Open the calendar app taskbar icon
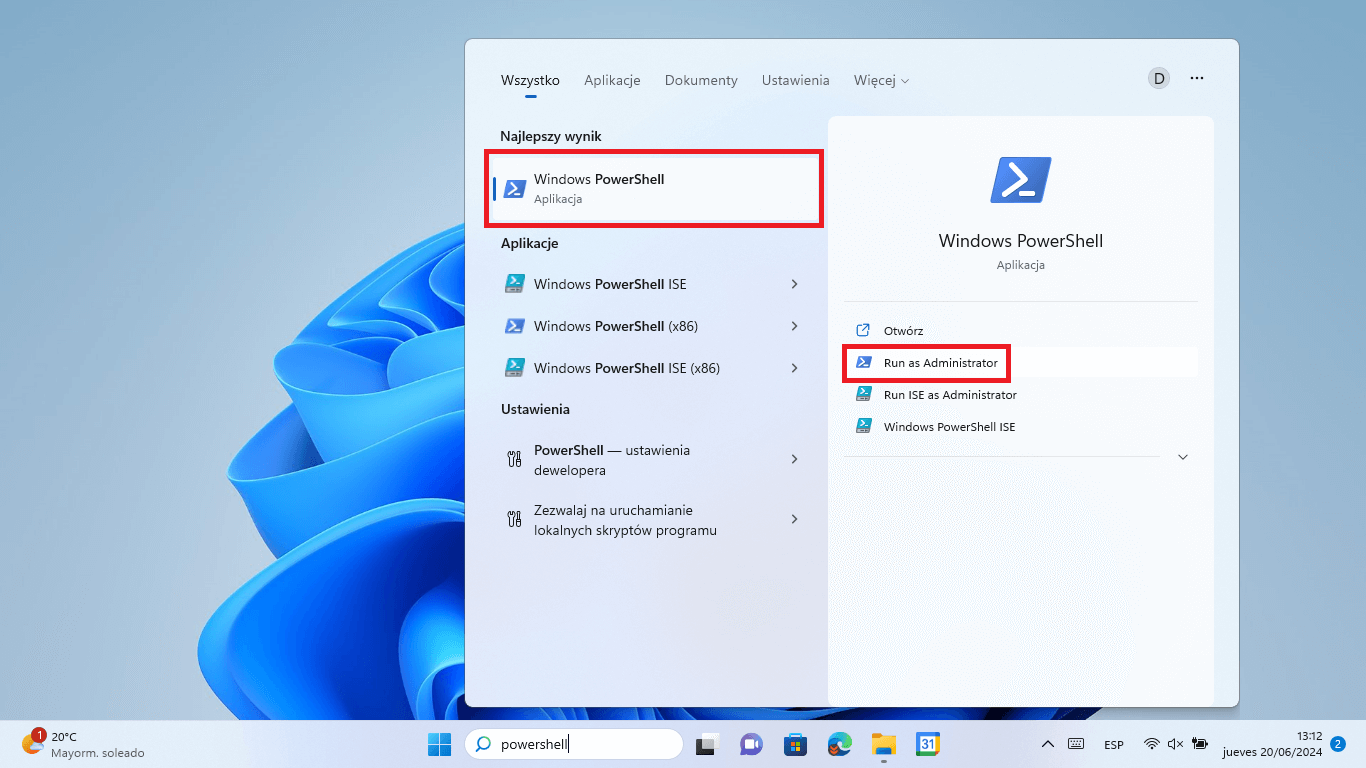Viewport: 1366px width, 768px height. click(927, 744)
